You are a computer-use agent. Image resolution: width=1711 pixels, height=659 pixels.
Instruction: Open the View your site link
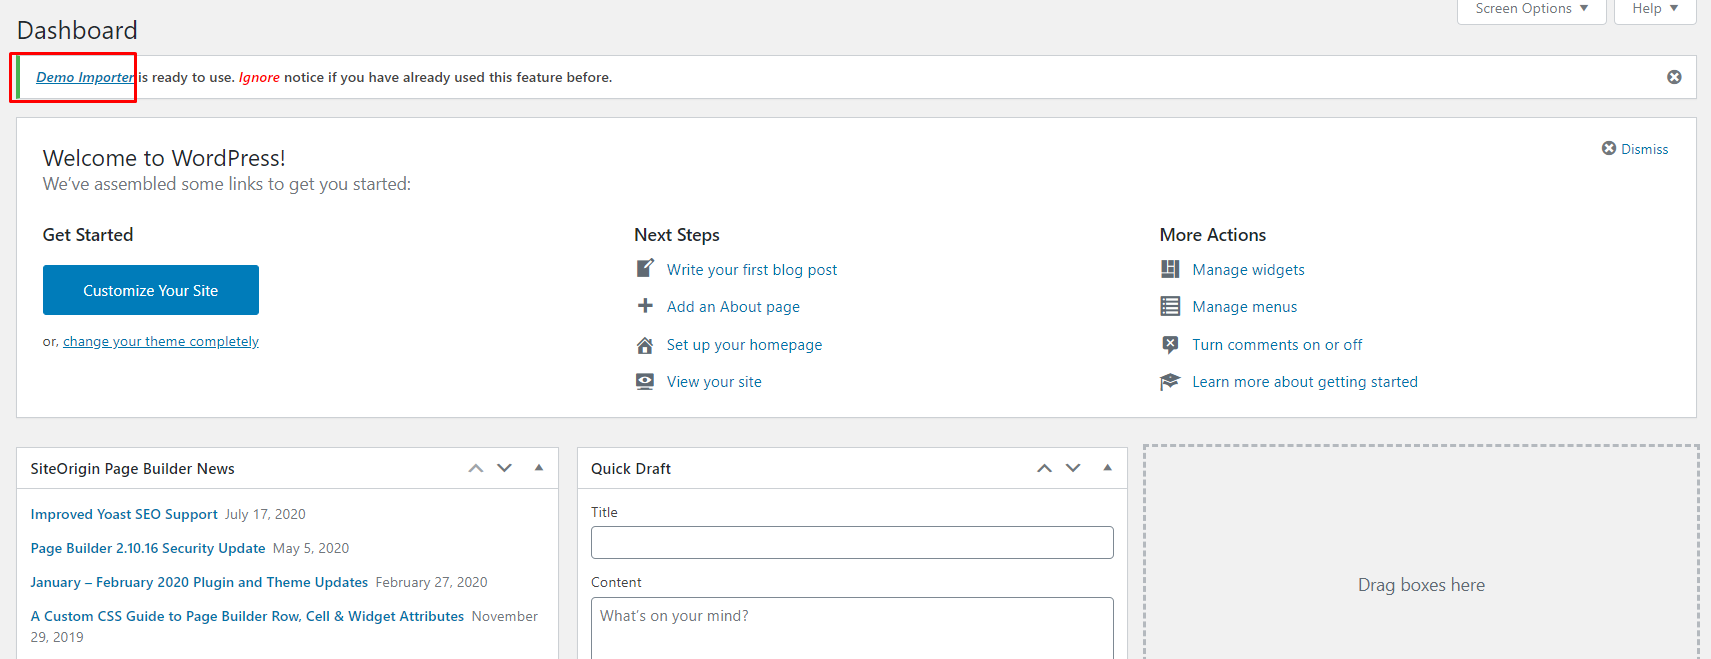pos(714,382)
